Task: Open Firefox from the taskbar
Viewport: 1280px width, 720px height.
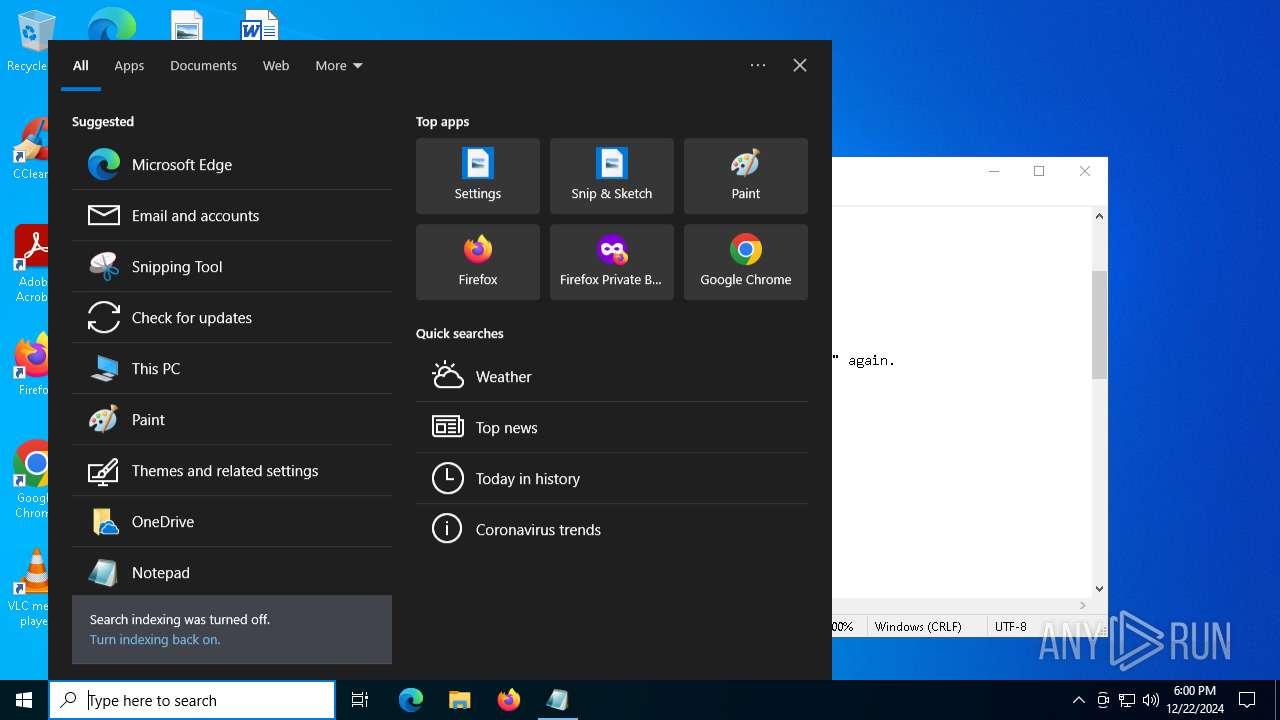Action: 508,700
